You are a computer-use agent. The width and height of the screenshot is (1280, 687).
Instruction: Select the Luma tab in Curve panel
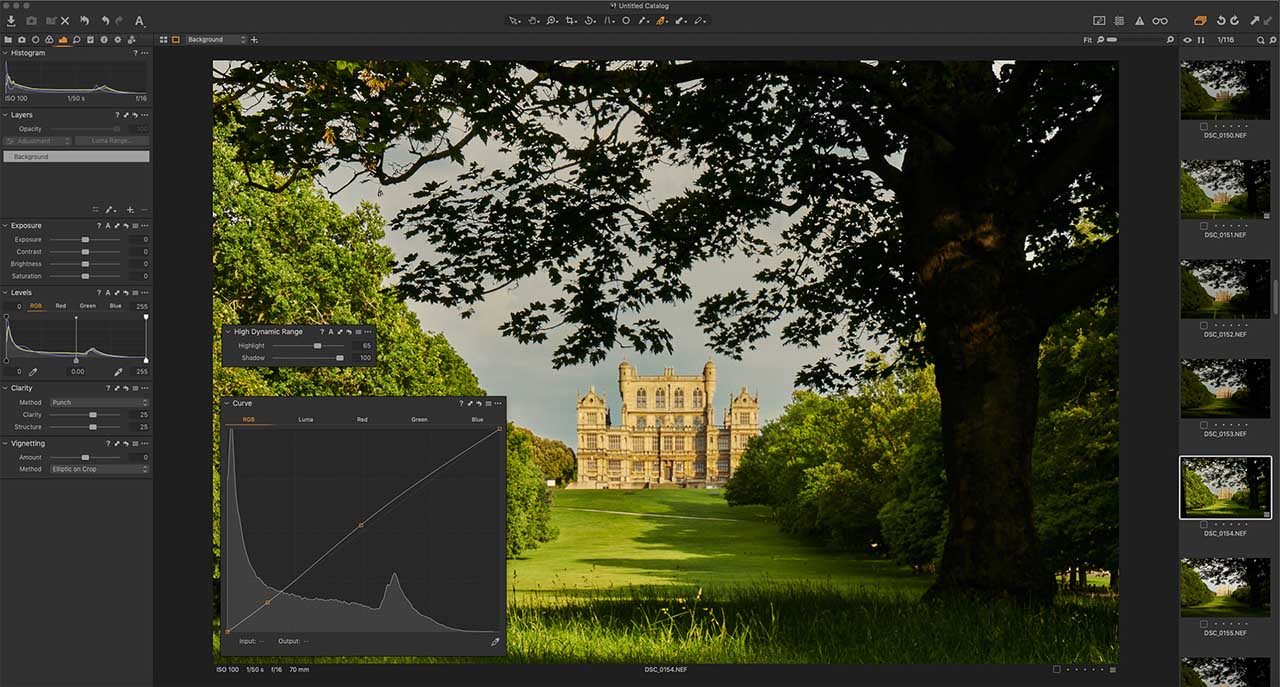pos(306,419)
